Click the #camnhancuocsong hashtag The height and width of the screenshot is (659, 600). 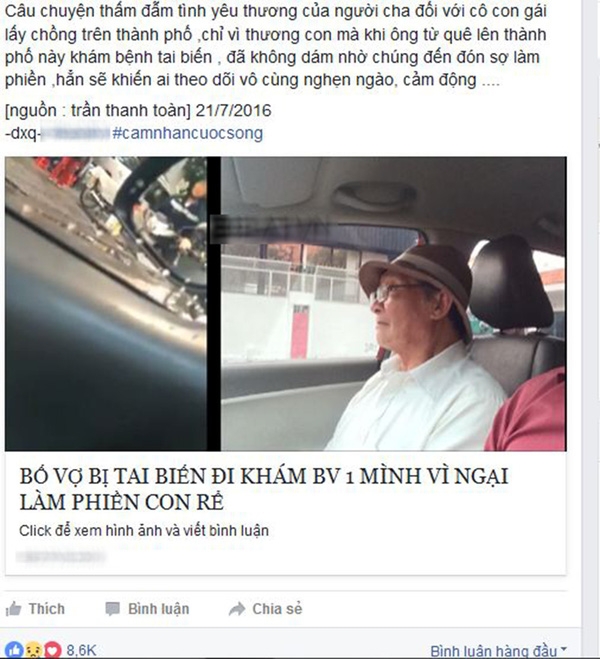click(187, 133)
